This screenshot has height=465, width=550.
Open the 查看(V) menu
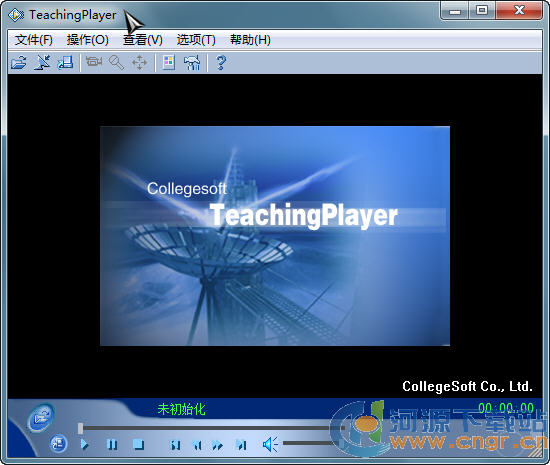143,40
